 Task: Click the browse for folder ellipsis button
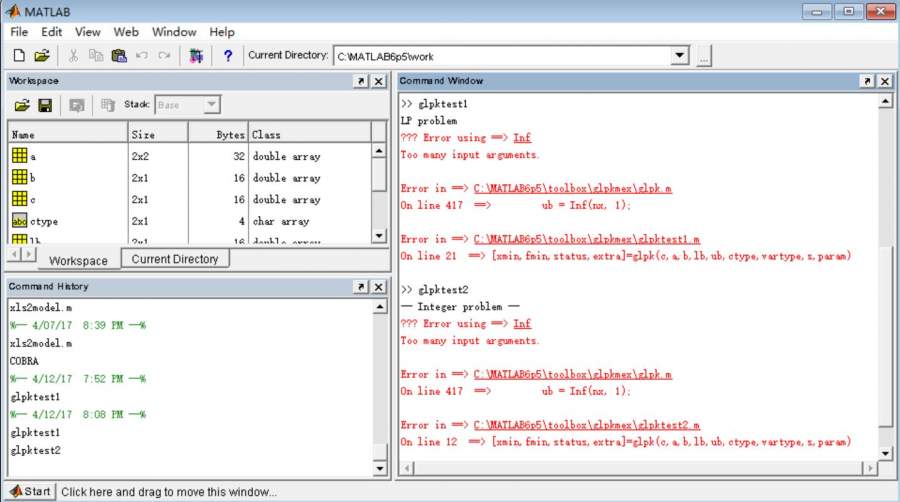704,56
